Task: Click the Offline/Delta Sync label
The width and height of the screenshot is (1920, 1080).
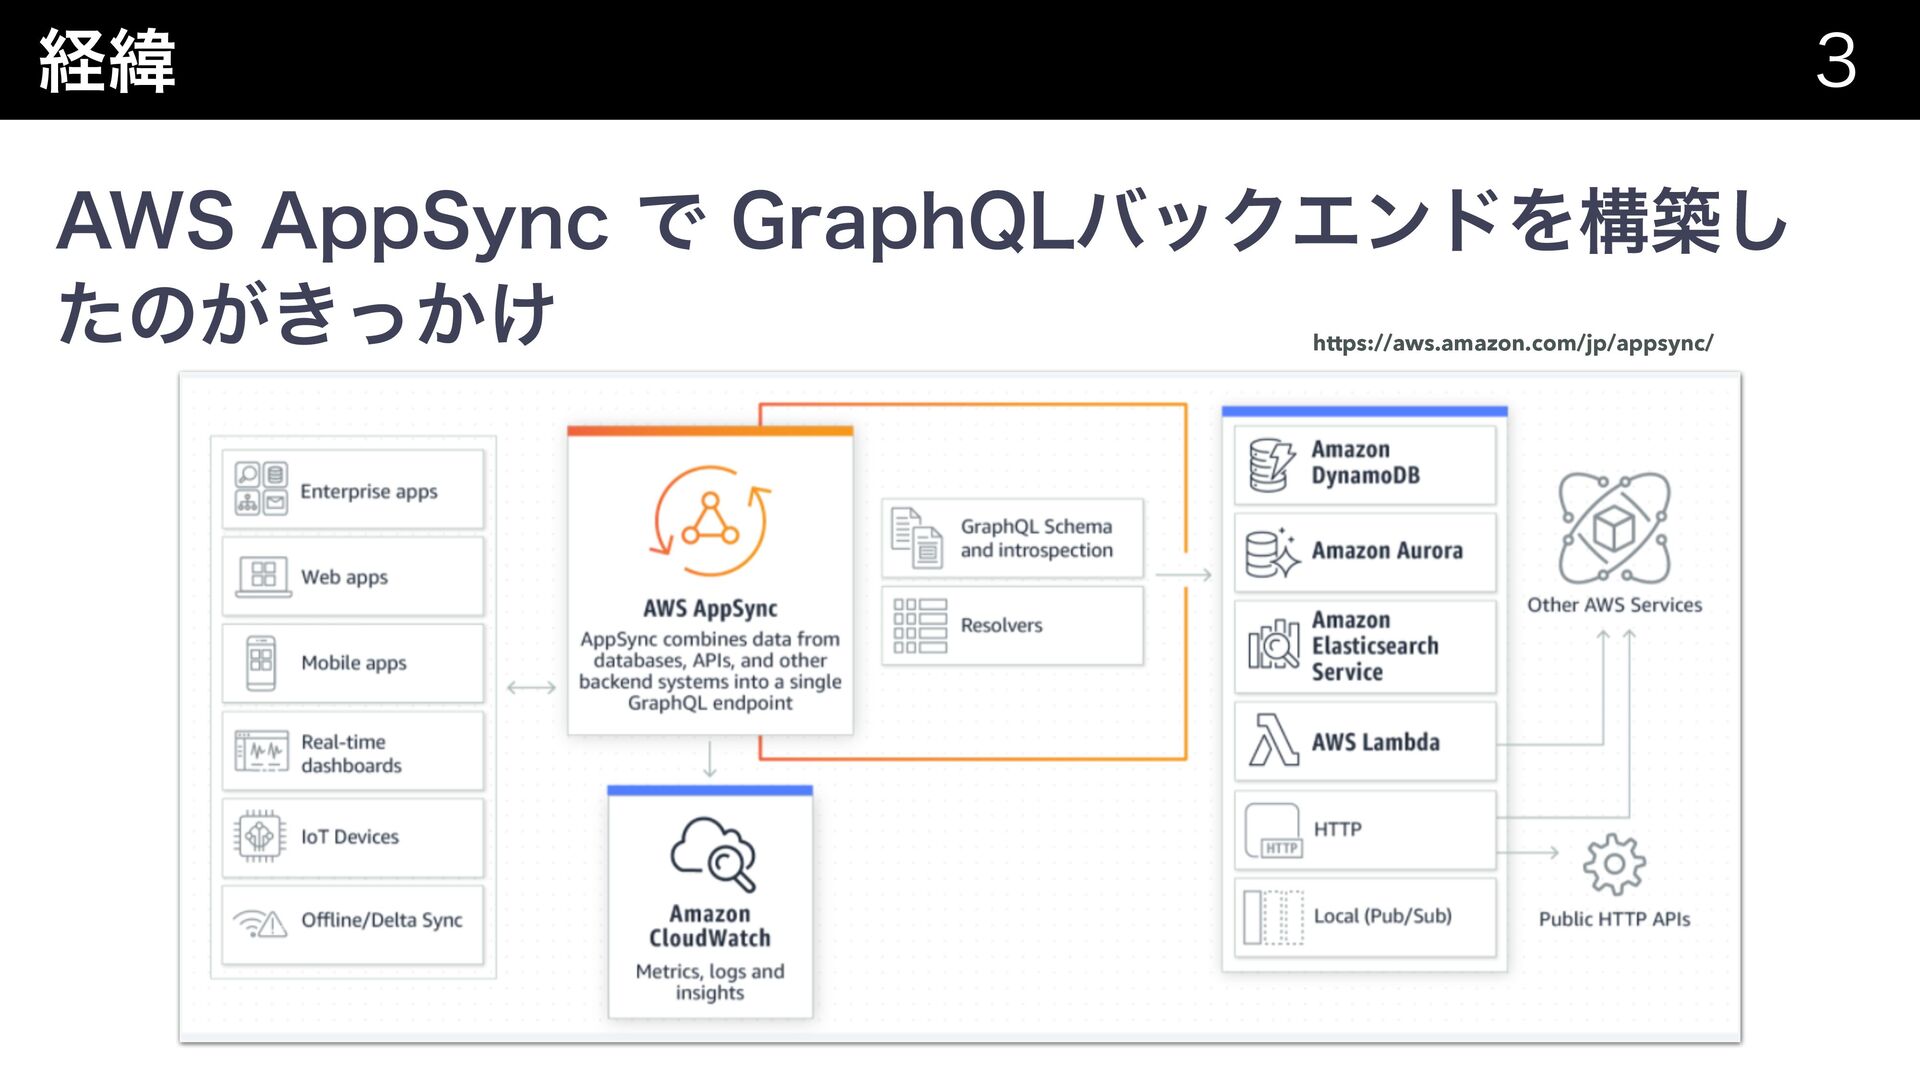Action: pyautogui.click(x=382, y=920)
